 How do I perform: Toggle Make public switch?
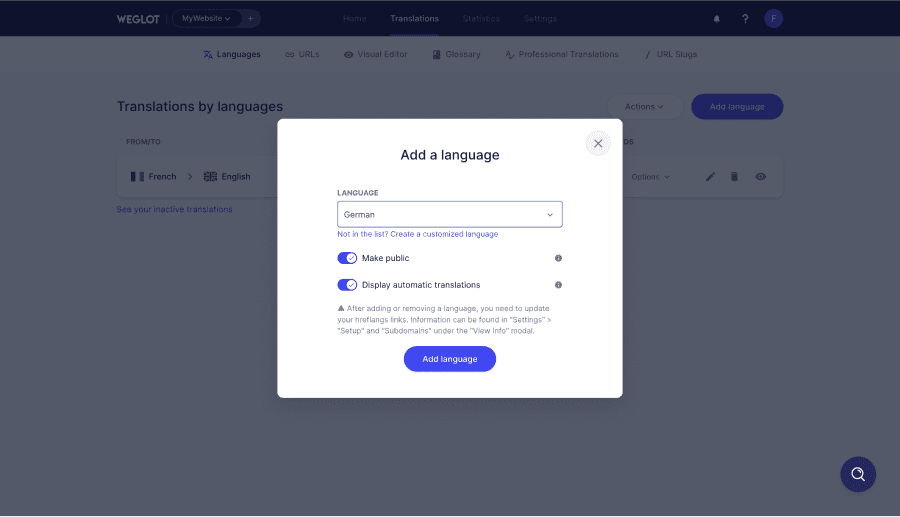[x=347, y=258]
